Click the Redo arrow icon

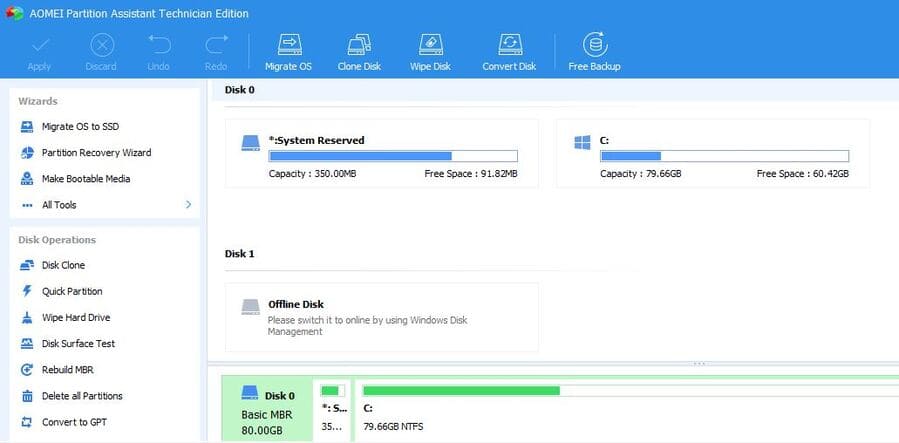(x=216, y=45)
